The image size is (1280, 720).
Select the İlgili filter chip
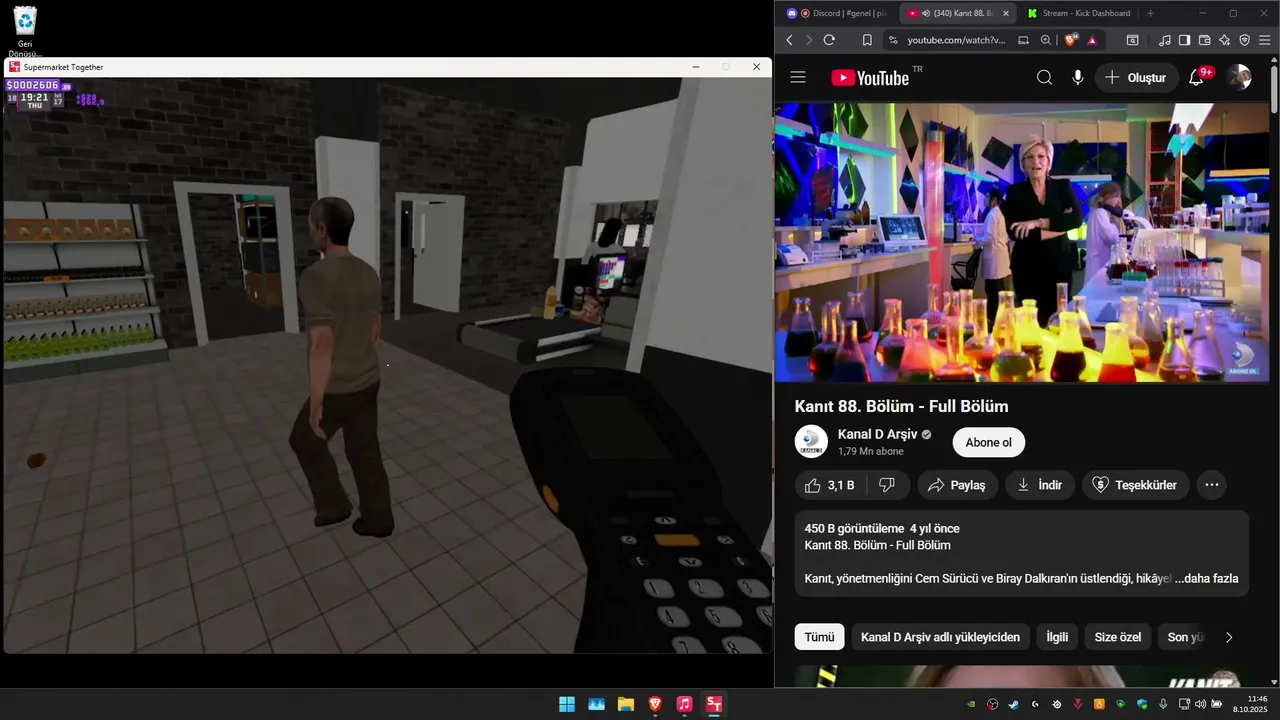1057,637
